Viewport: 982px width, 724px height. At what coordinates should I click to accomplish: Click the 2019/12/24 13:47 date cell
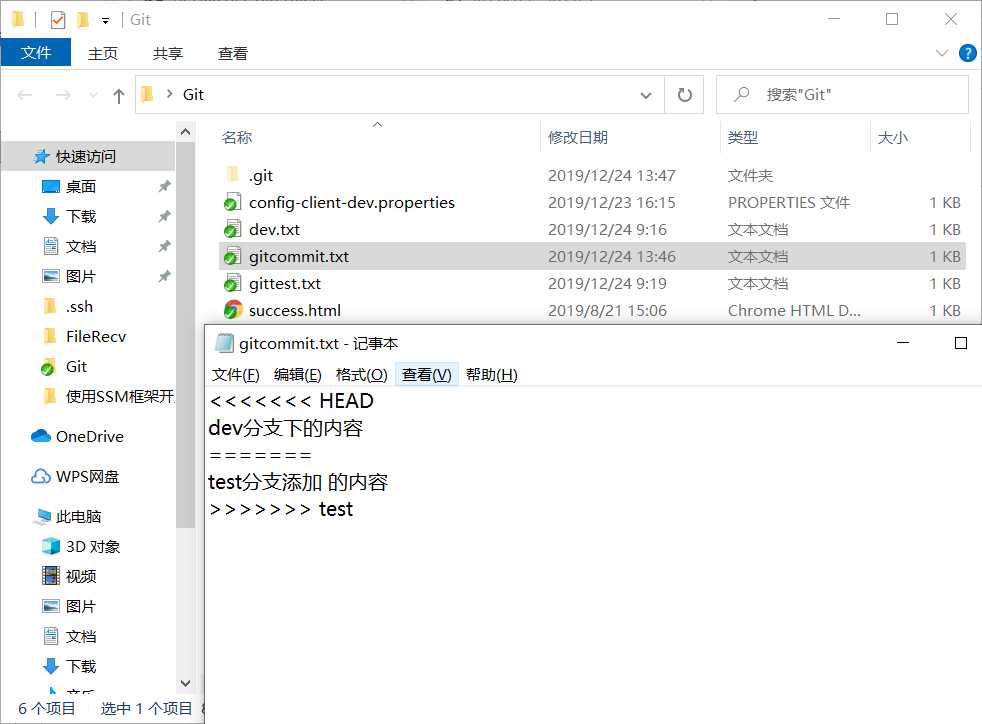point(611,175)
